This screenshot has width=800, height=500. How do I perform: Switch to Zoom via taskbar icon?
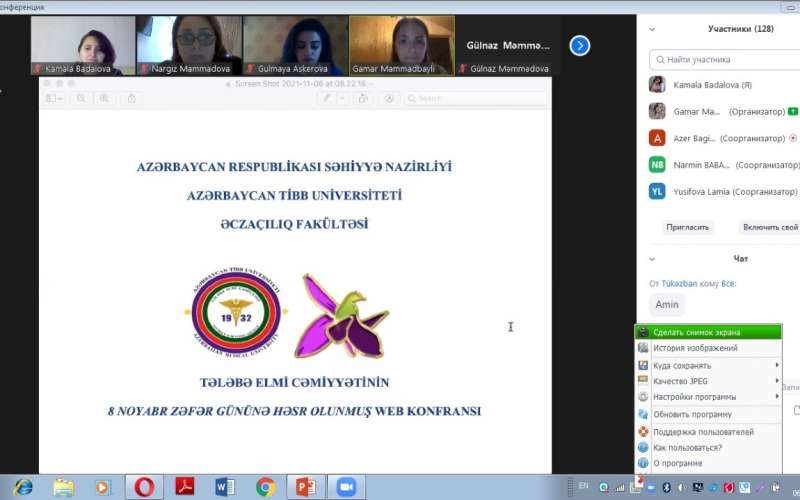[x=346, y=487]
